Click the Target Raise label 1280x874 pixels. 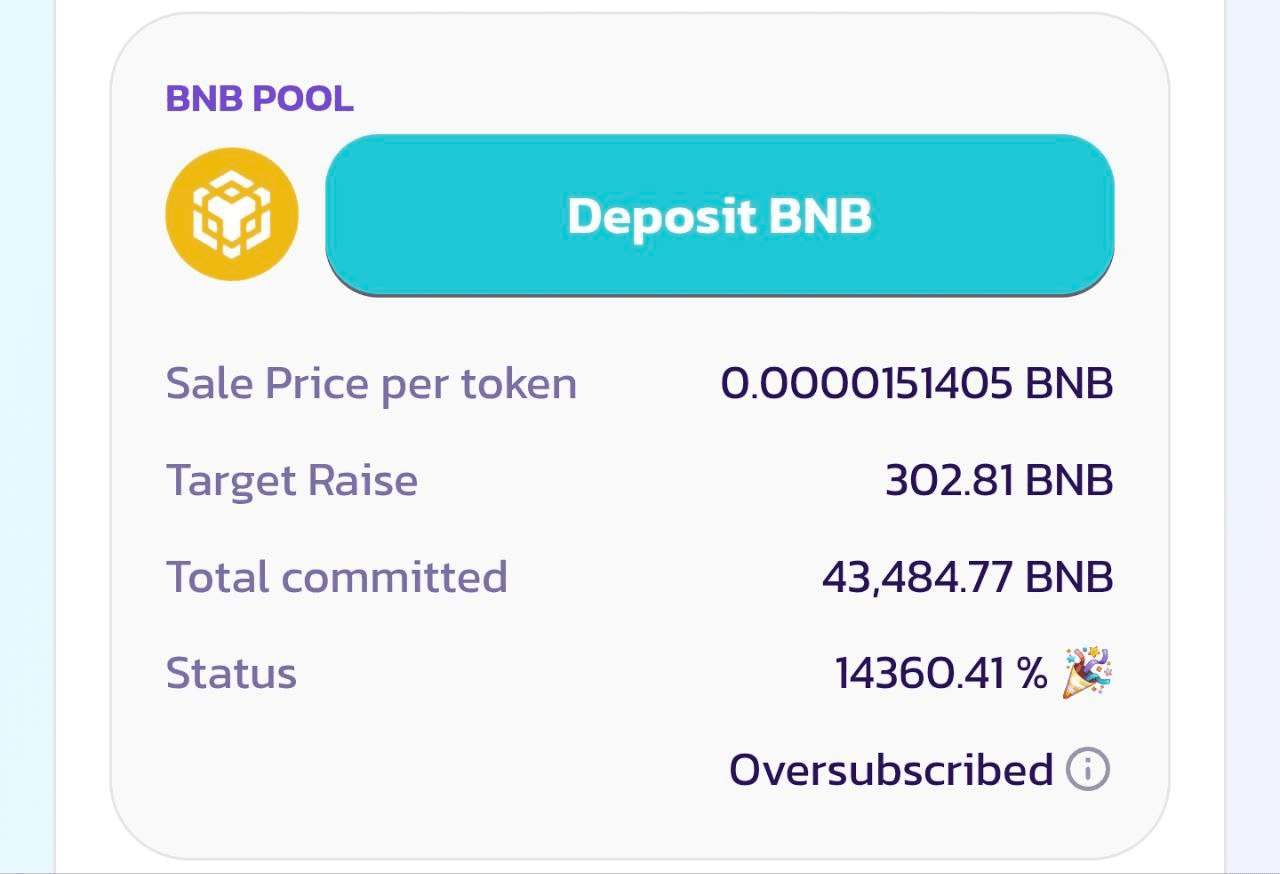pos(291,480)
